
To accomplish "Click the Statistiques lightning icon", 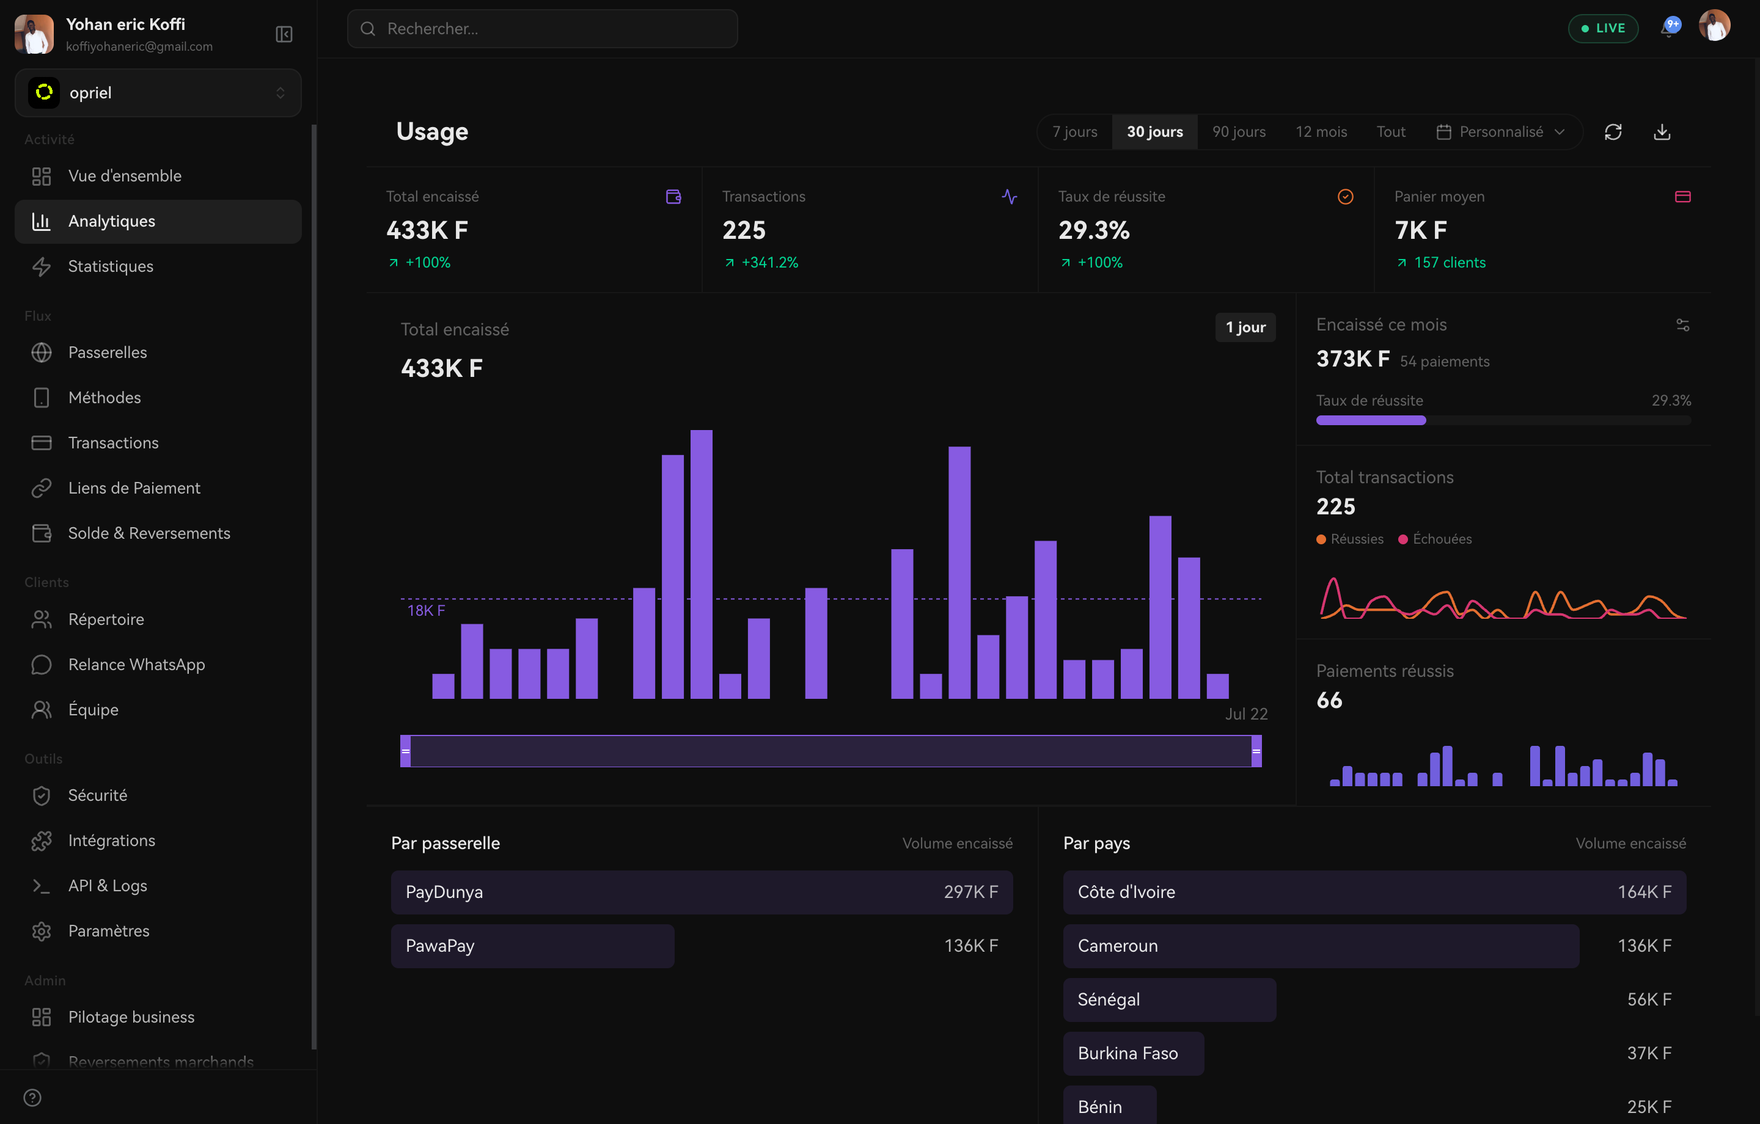I will [x=41, y=267].
